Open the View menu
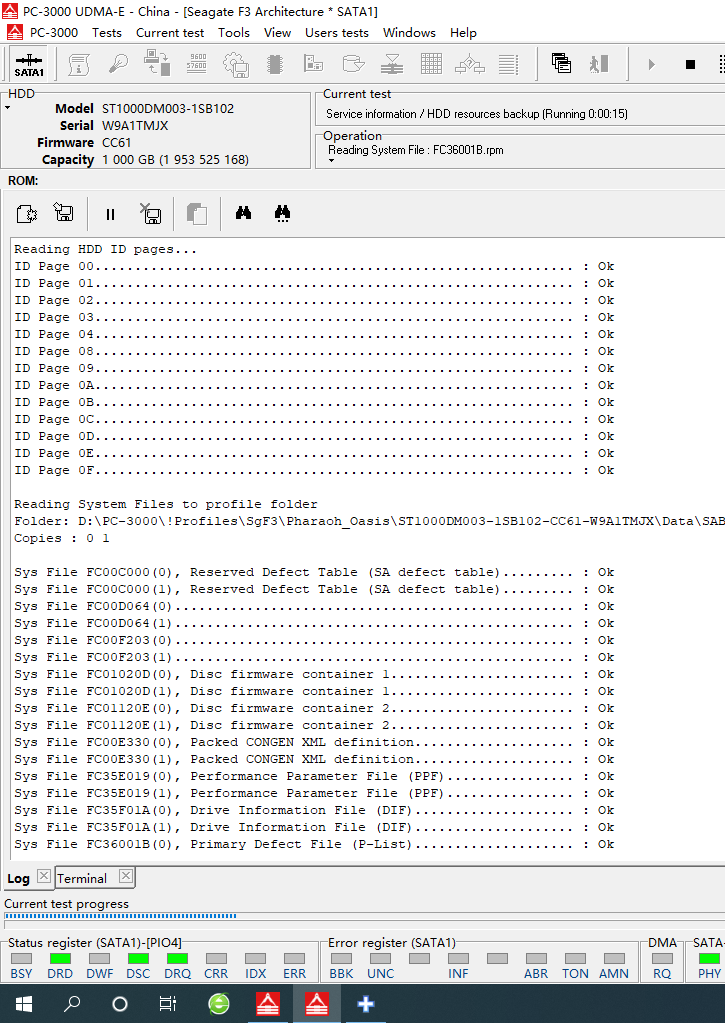 (277, 33)
